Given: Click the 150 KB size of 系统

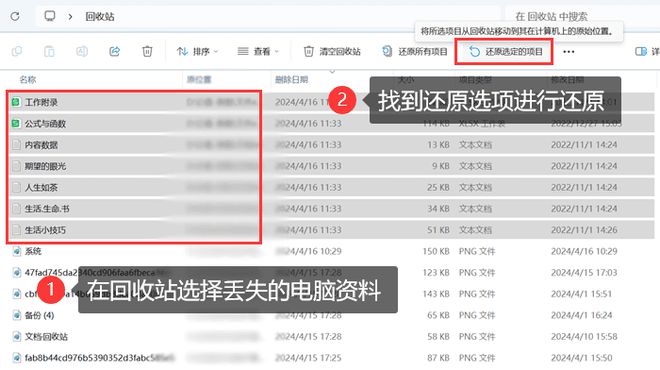Looking at the screenshot, I should pyautogui.click(x=436, y=251).
